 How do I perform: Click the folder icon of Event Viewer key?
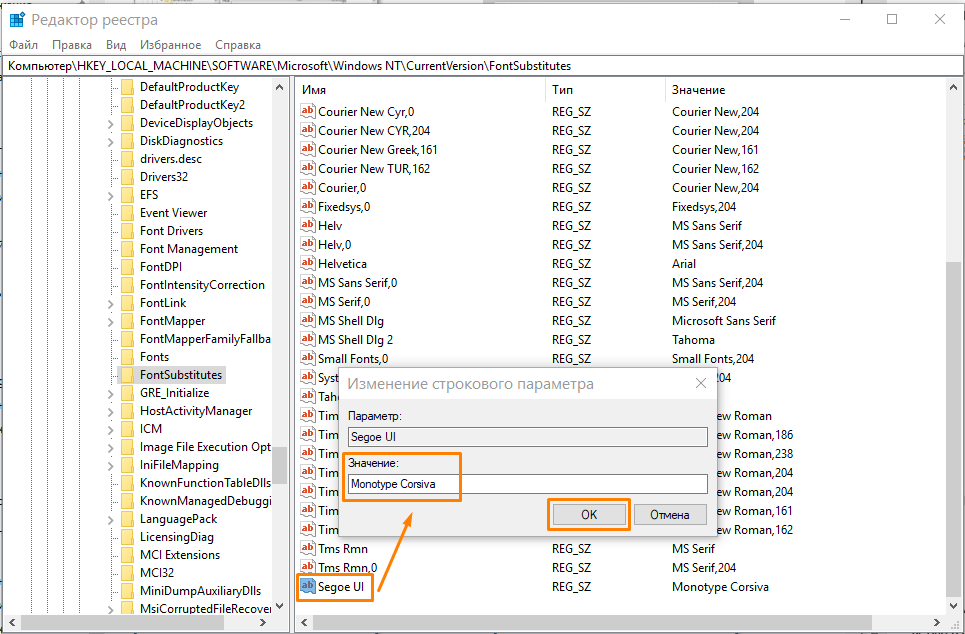point(127,213)
